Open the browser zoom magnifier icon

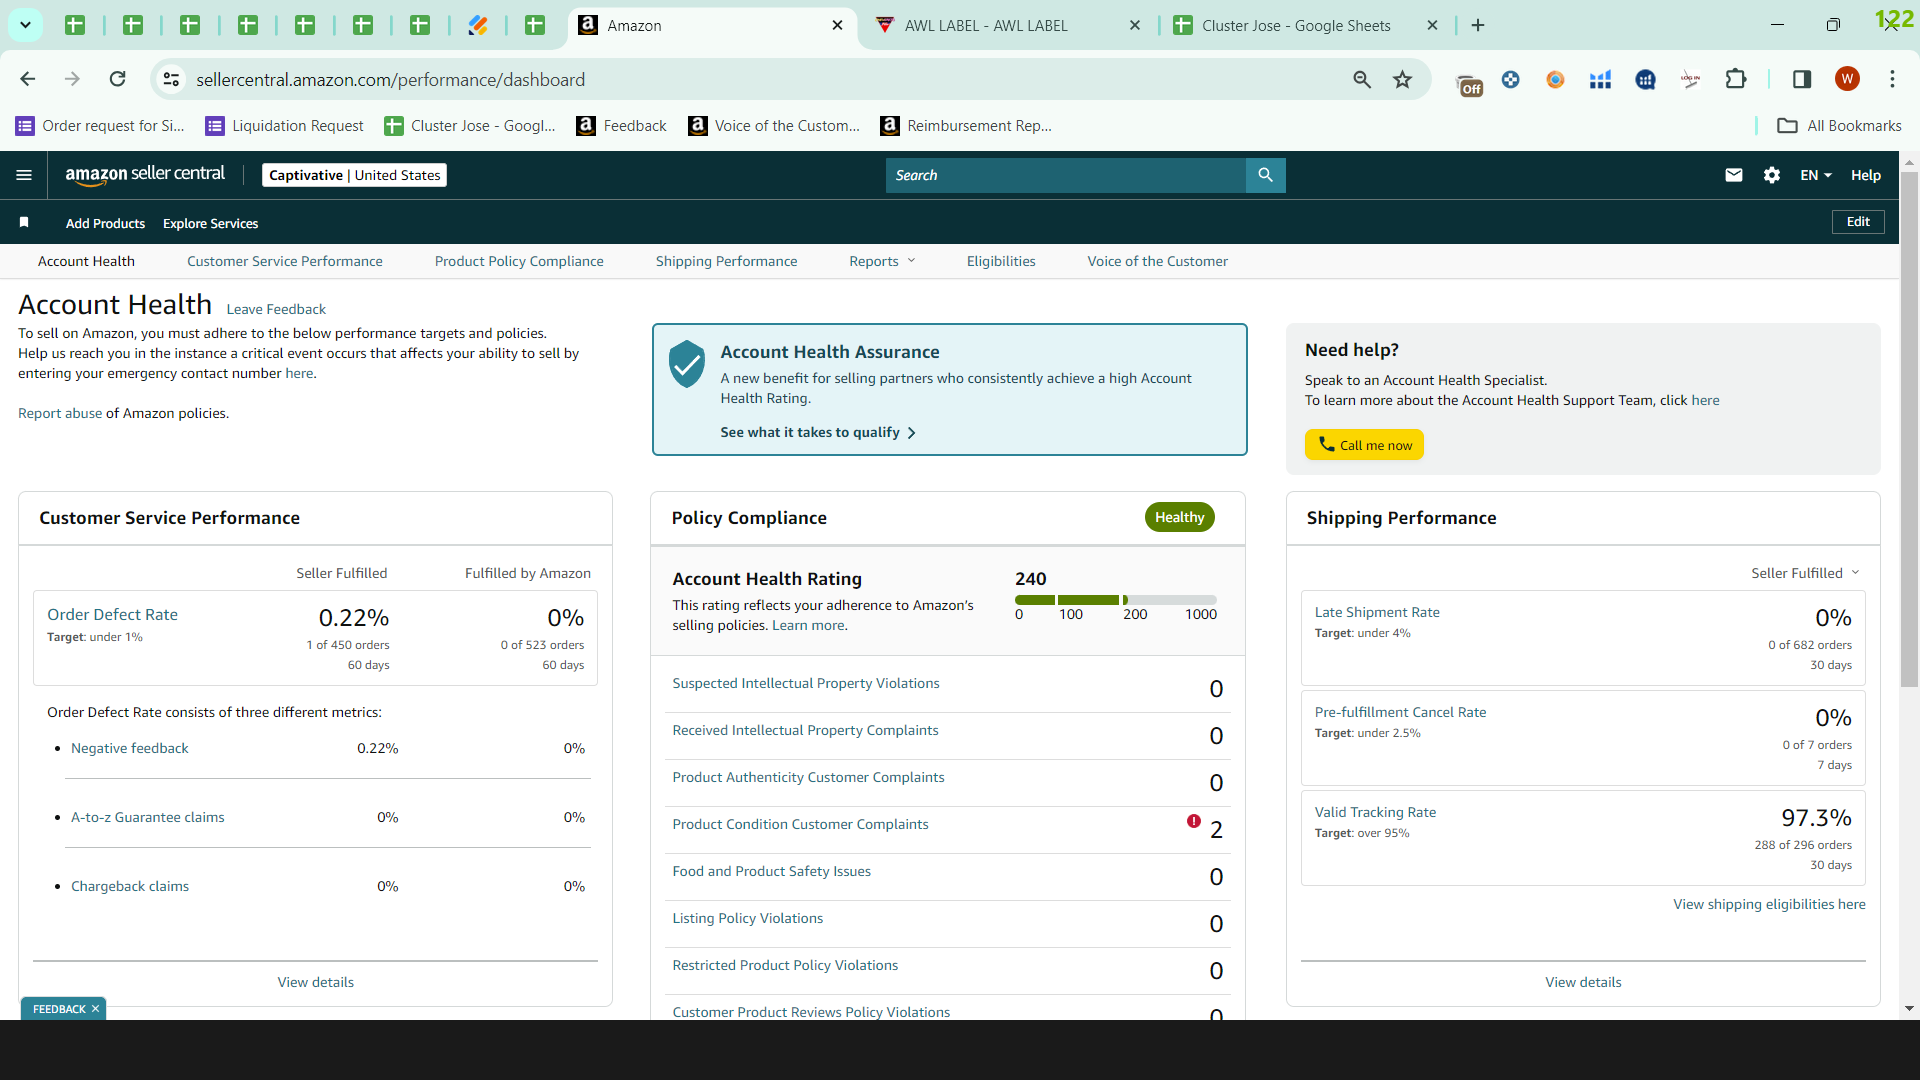click(1362, 79)
